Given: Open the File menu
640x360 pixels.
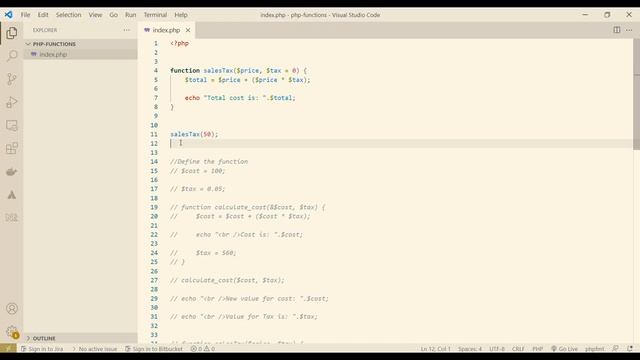Looking at the screenshot, I should point(25,15).
